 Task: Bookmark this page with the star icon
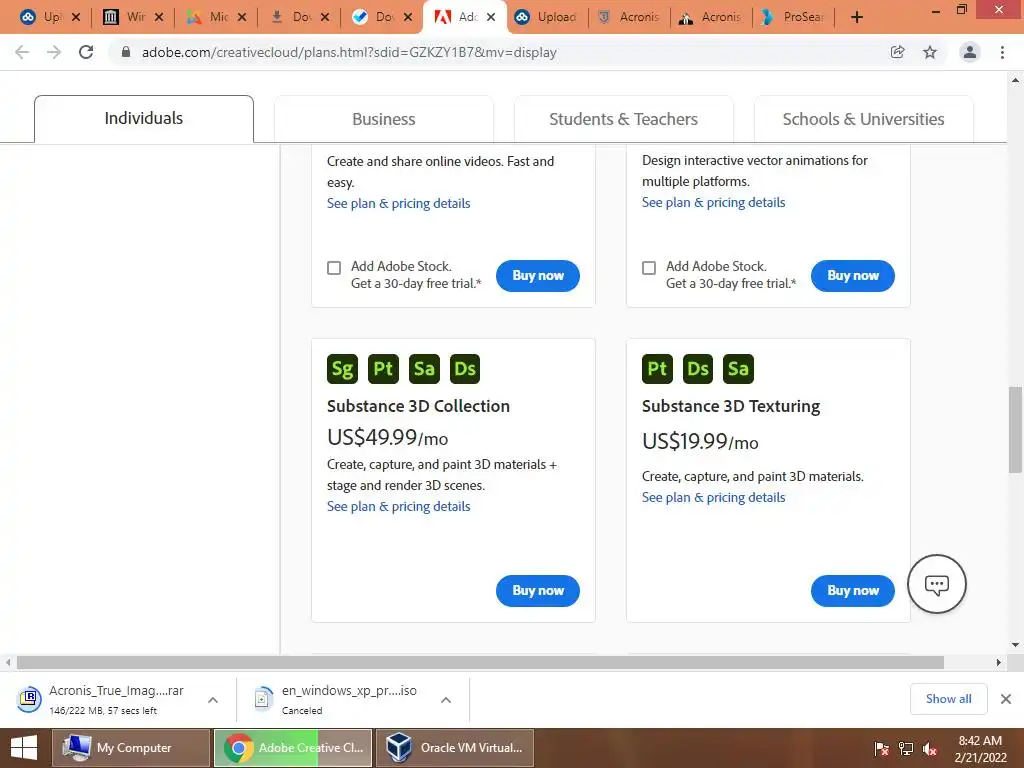pyautogui.click(x=930, y=52)
